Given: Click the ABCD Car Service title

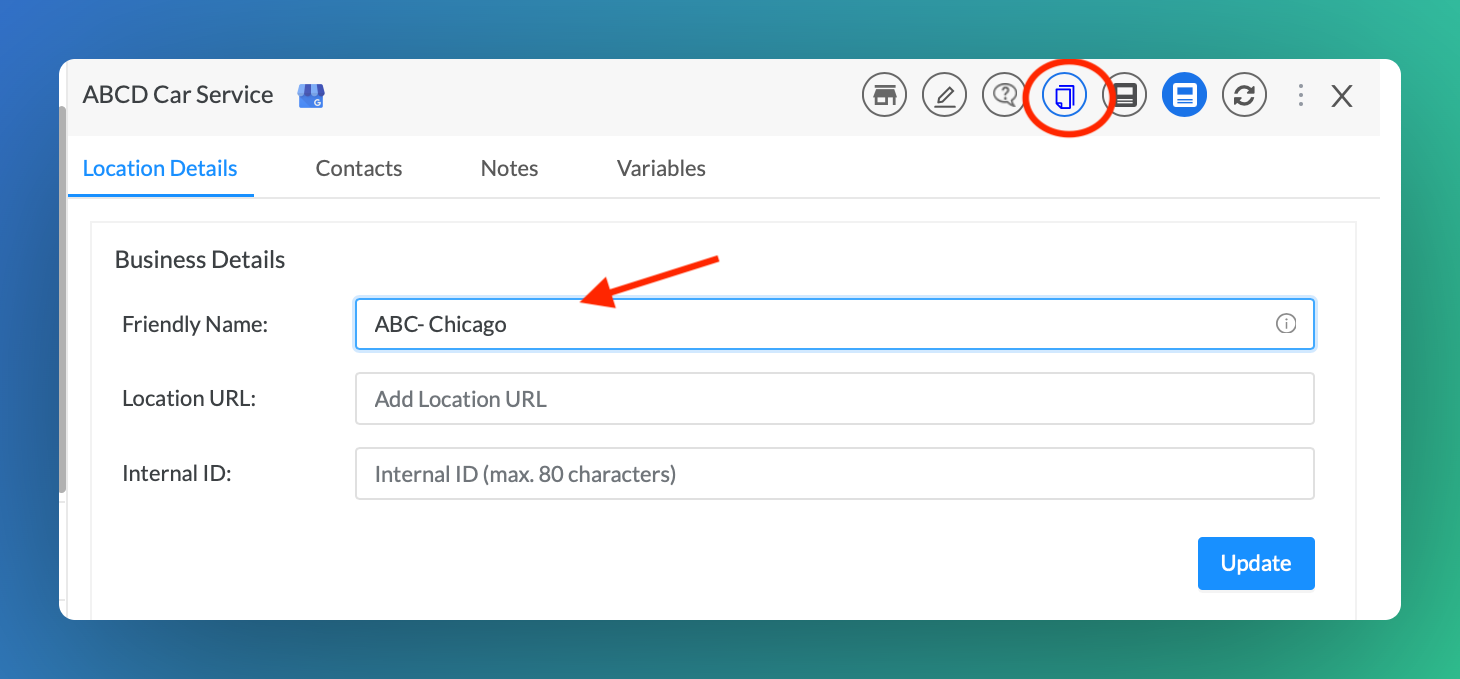Looking at the screenshot, I should click(x=178, y=95).
